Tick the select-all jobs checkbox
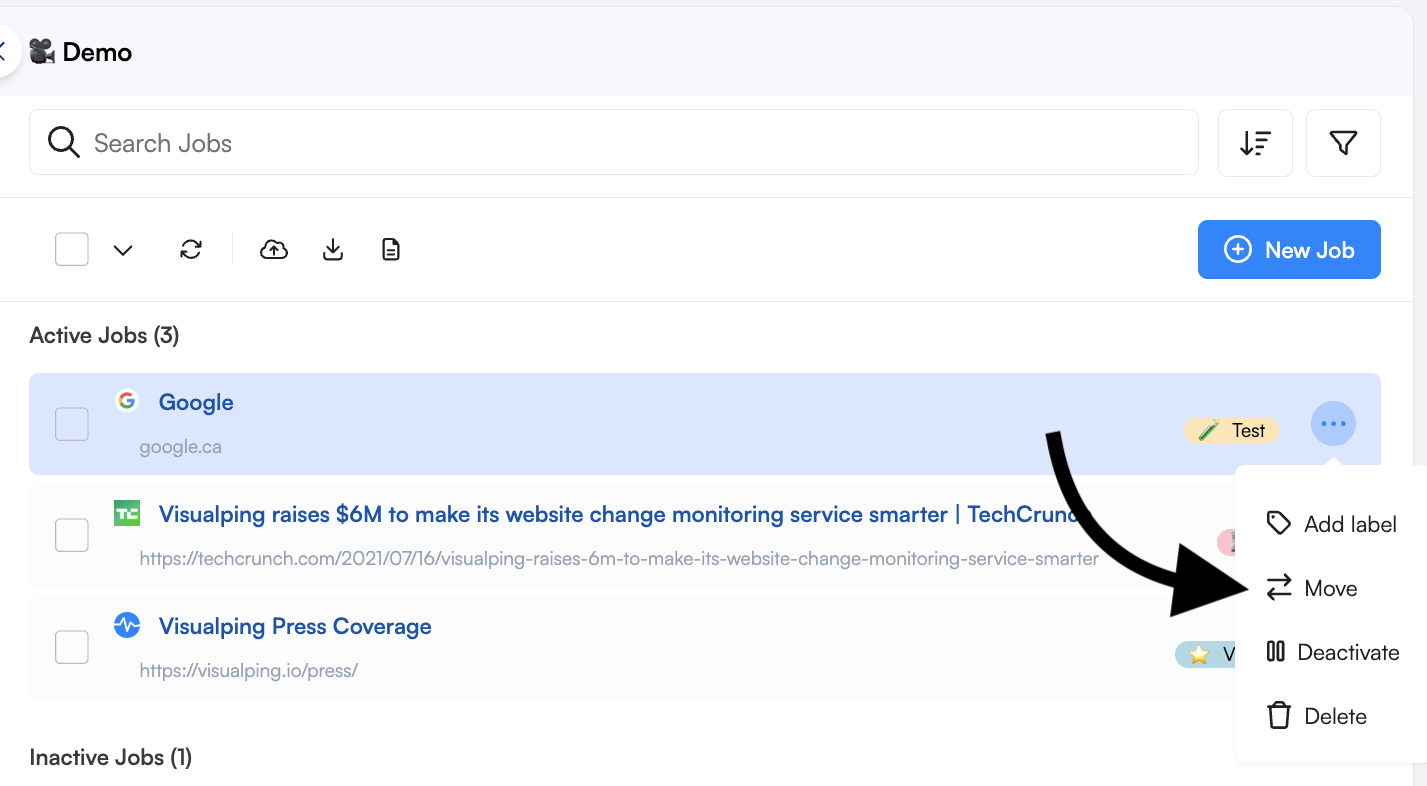 [x=72, y=249]
